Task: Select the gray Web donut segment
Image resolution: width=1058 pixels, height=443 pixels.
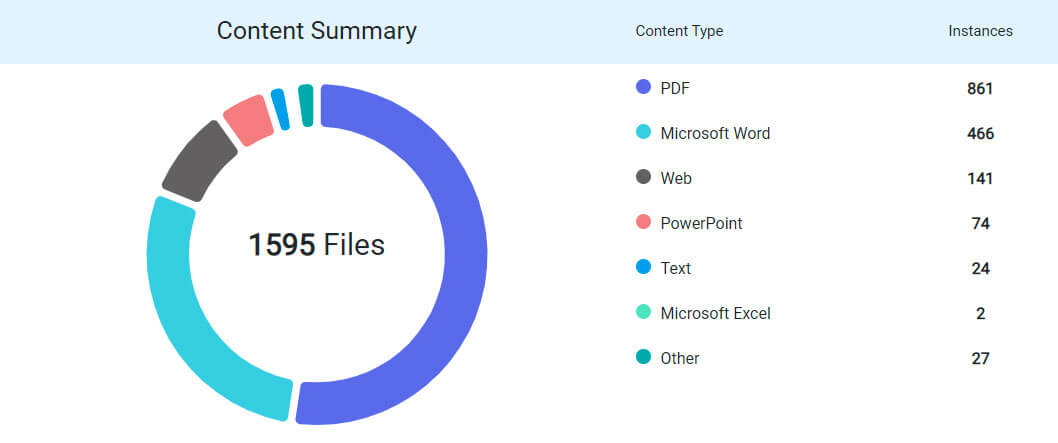Action: coord(199,162)
